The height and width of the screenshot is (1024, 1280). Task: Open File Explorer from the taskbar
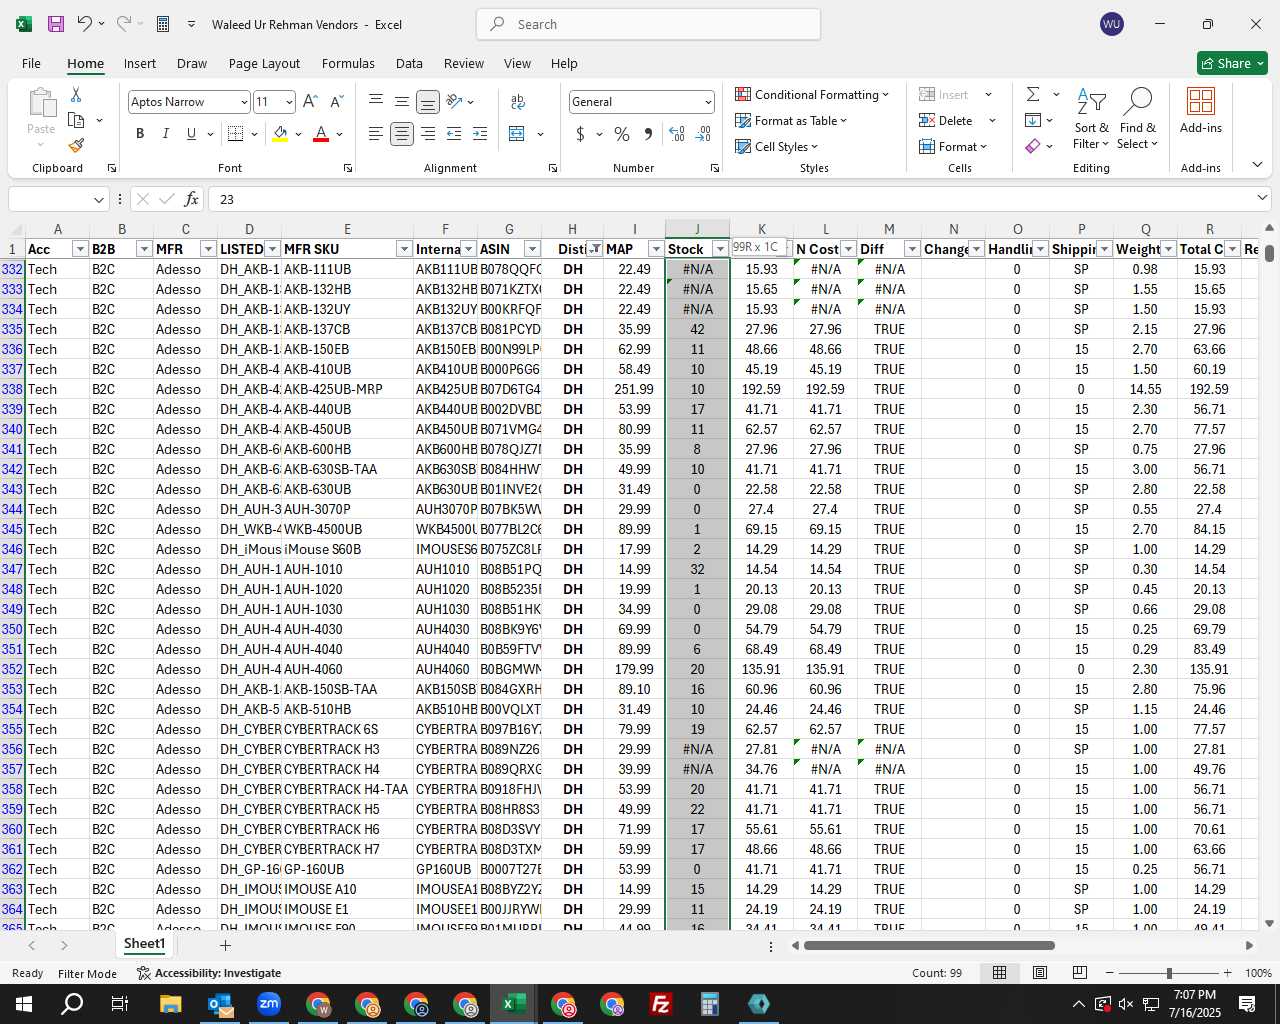pyautogui.click(x=170, y=1004)
